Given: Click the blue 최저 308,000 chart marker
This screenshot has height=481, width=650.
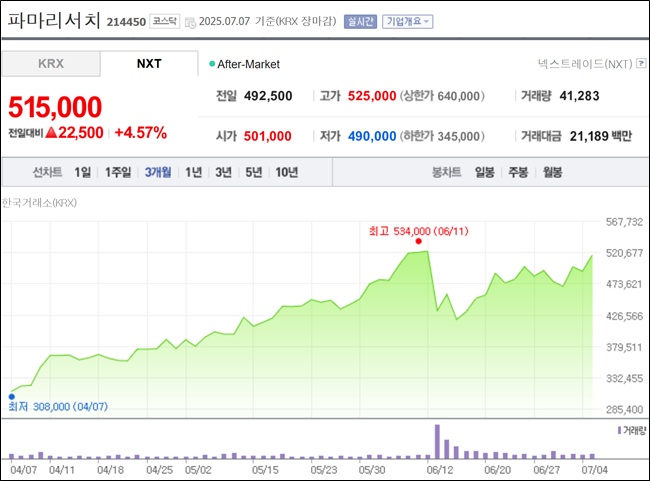Looking at the screenshot, I should pos(12,396).
